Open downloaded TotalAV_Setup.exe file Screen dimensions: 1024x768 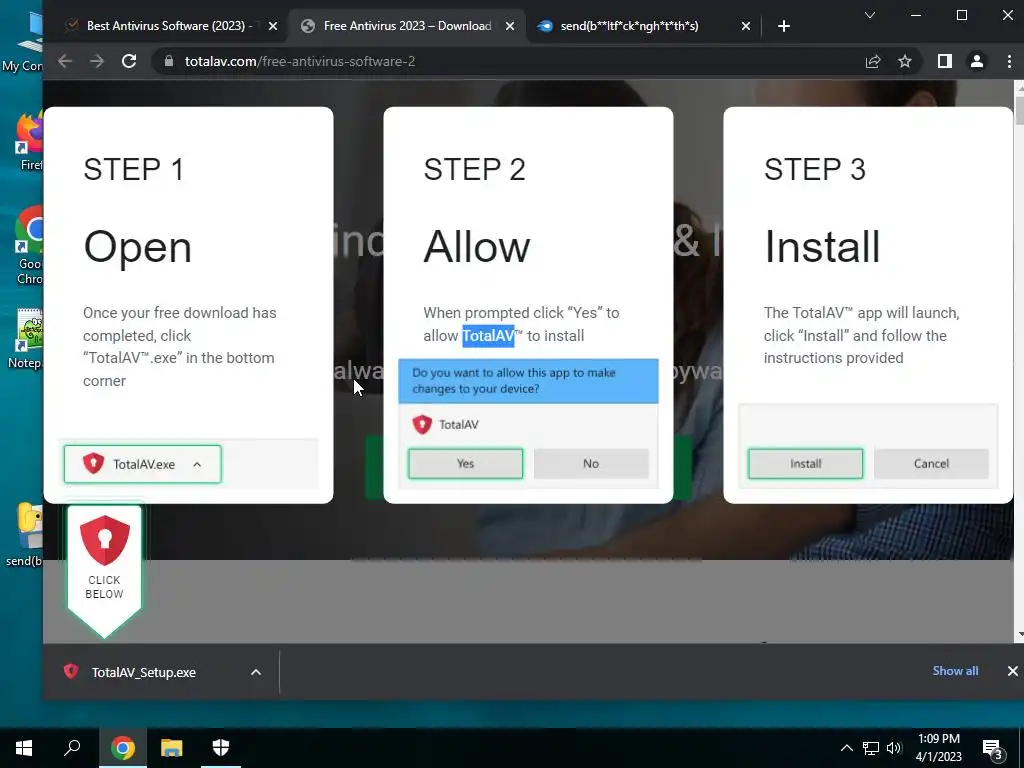pyautogui.click(x=144, y=672)
